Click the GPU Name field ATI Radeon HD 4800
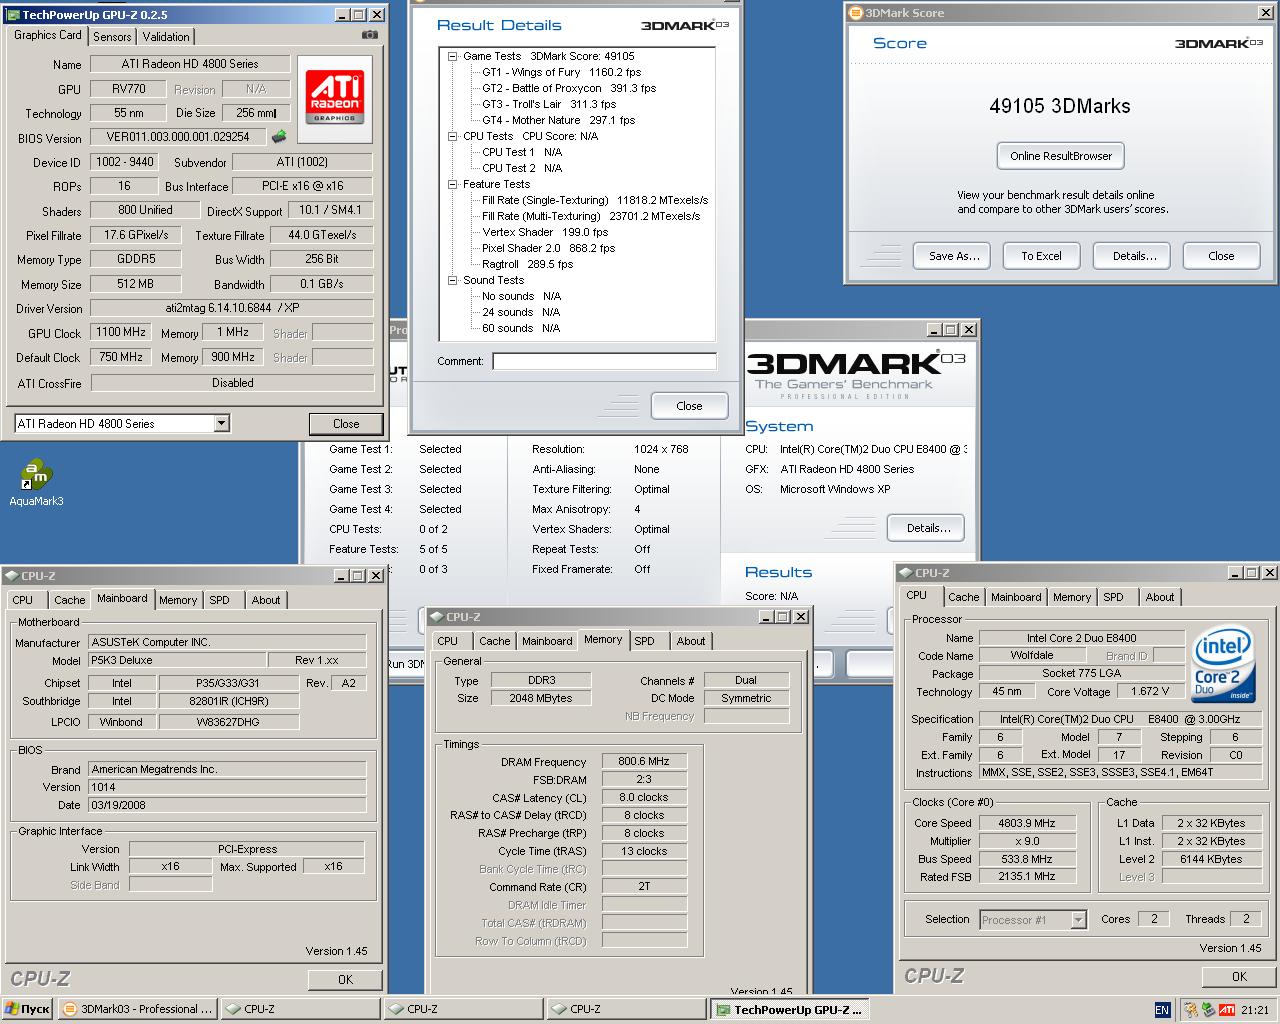The image size is (1280, 1024). pos(191,64)
